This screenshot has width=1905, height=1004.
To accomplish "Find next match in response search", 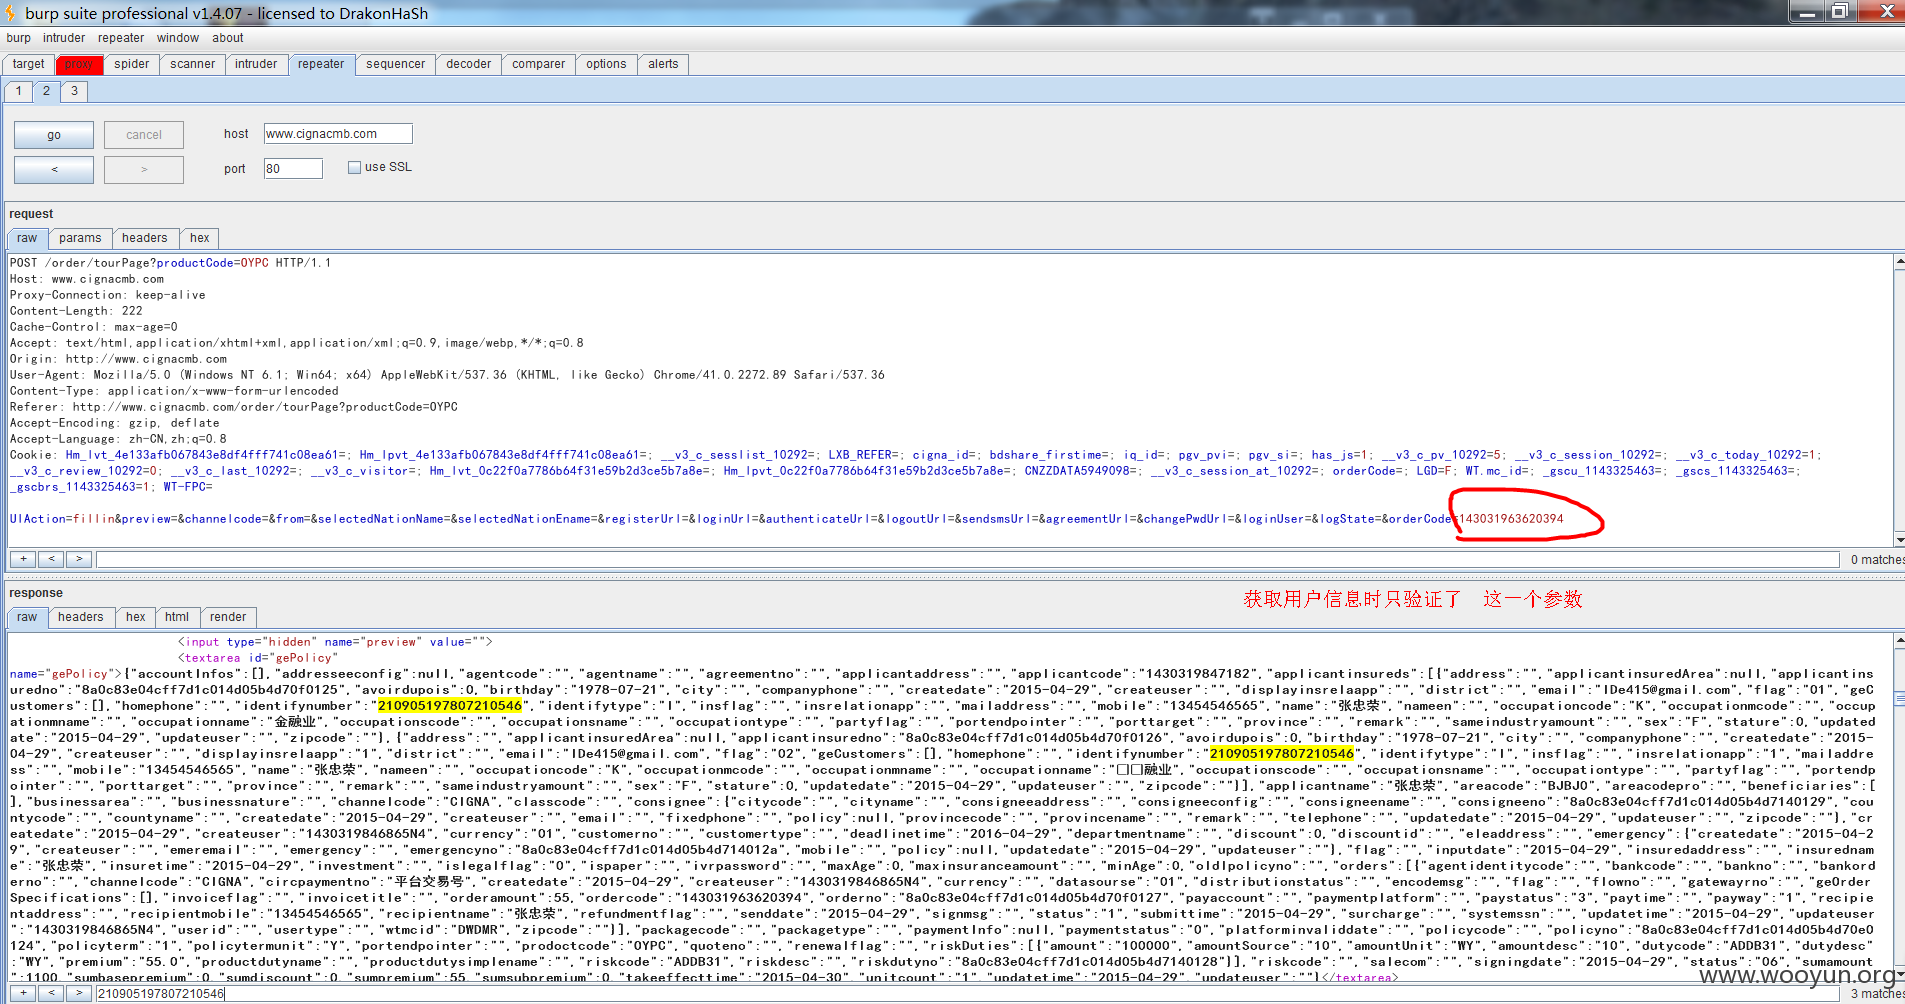I will coord(78,993).
